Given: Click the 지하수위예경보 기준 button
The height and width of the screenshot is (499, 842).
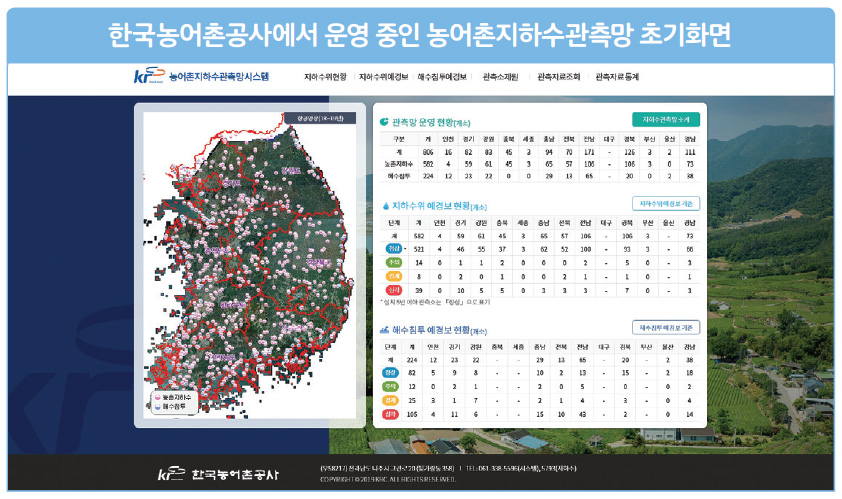Looking at the screenshot, I should click(666, 204).
